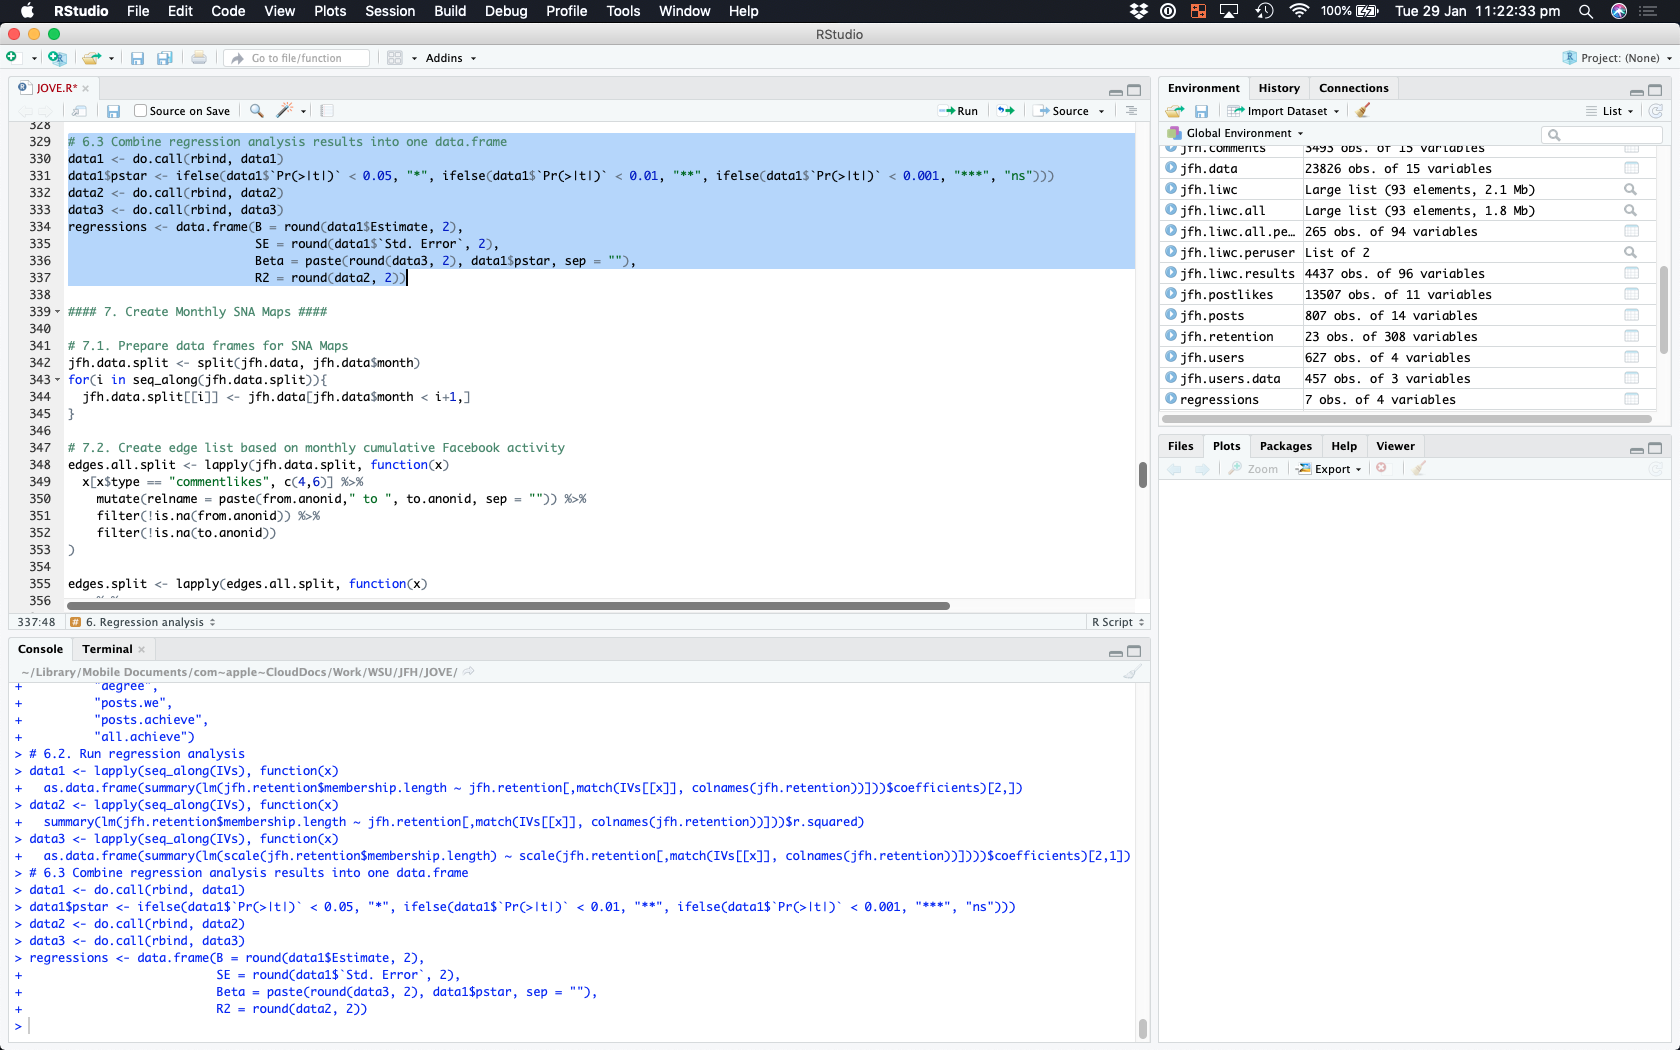Clear environment objects with broom icon
This screenshot has width=1680, height=1050.
click(x=1363, y=111)
